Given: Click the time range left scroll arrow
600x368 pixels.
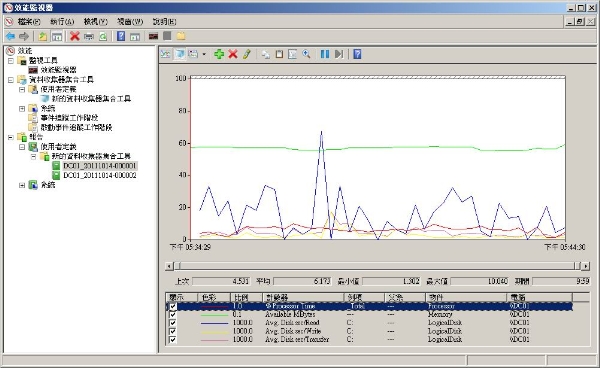Looking at the screenshot, I should click(x=170, y=266).
